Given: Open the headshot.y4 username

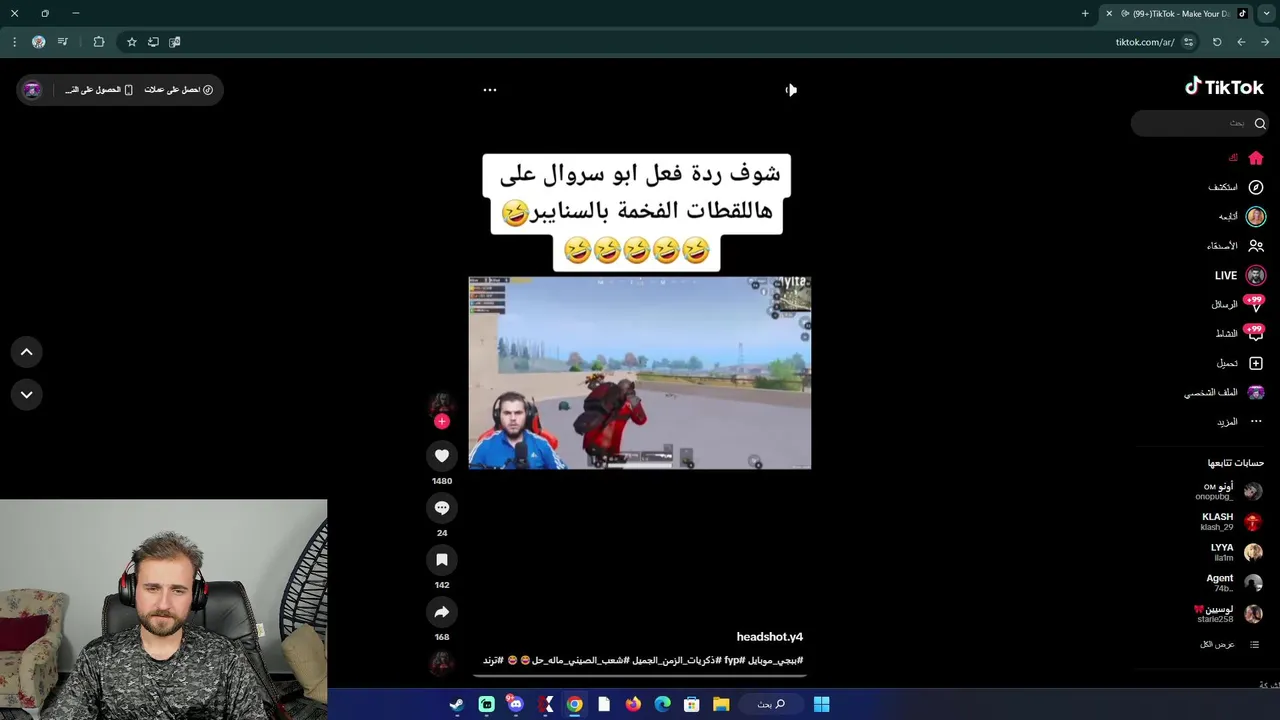Looking at the screenshot, I should click(770, 637).
